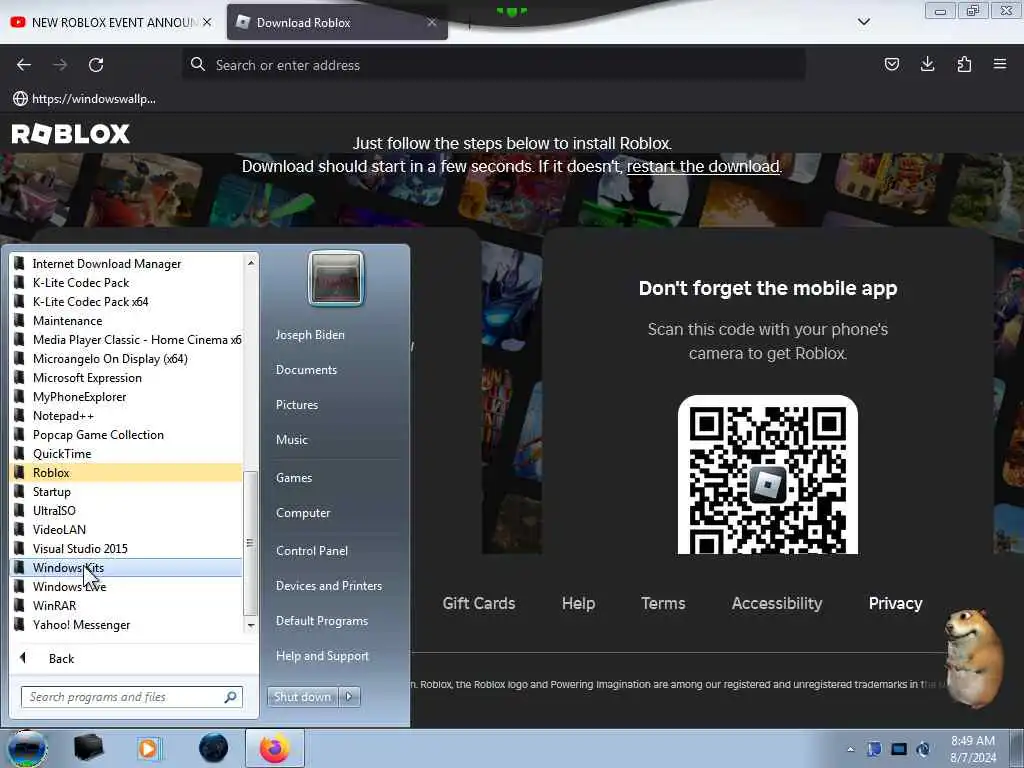Viewport: 1024px width, 768px height.
Task: Click the browser Forward arrow
Action: 60,65
